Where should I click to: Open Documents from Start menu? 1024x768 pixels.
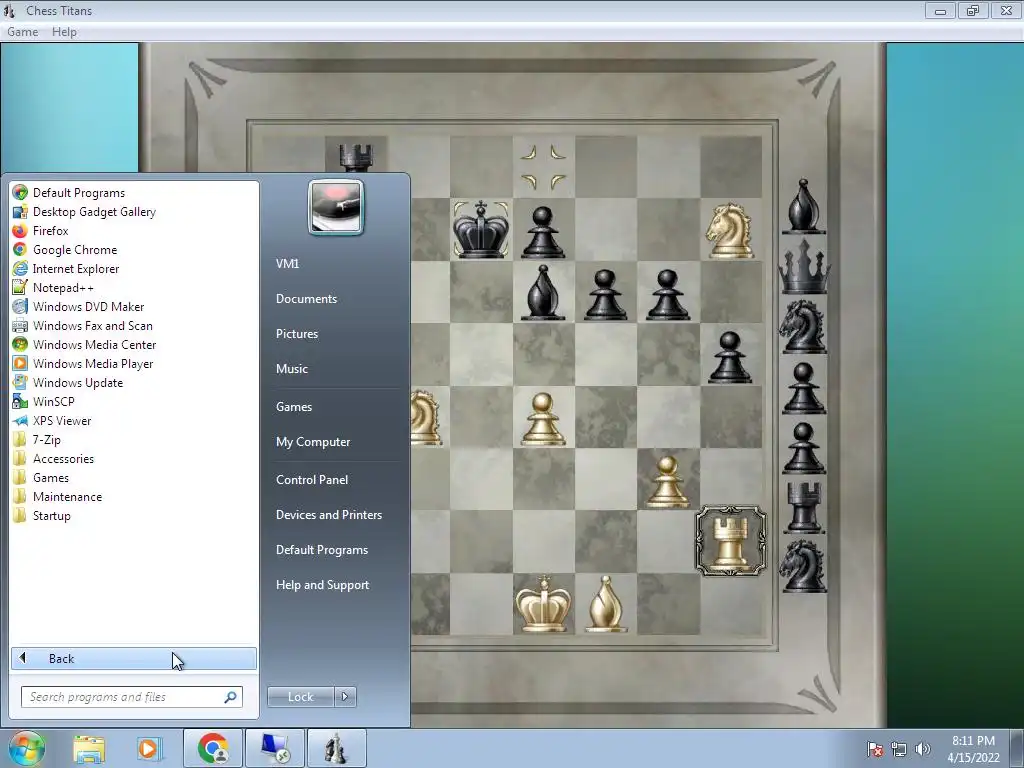306,298
